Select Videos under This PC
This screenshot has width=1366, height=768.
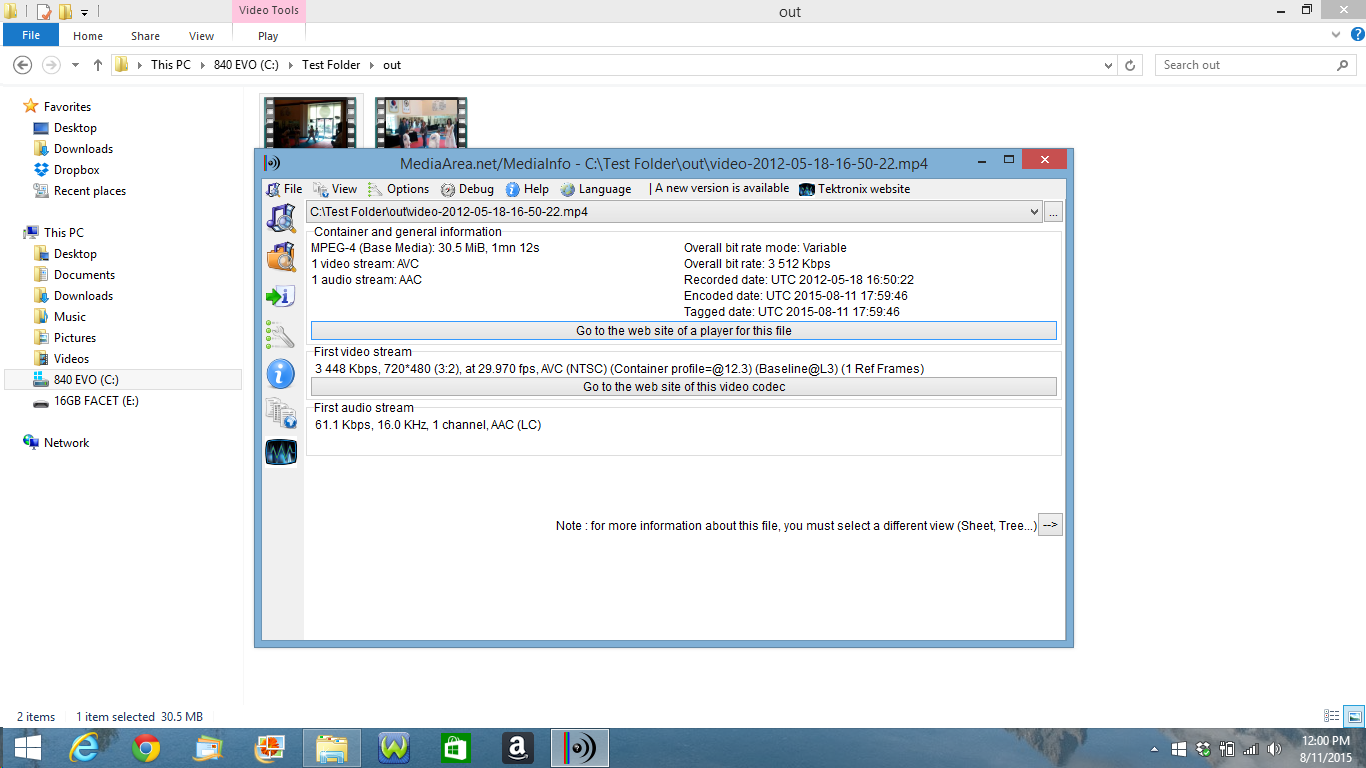tap(72, 359)
